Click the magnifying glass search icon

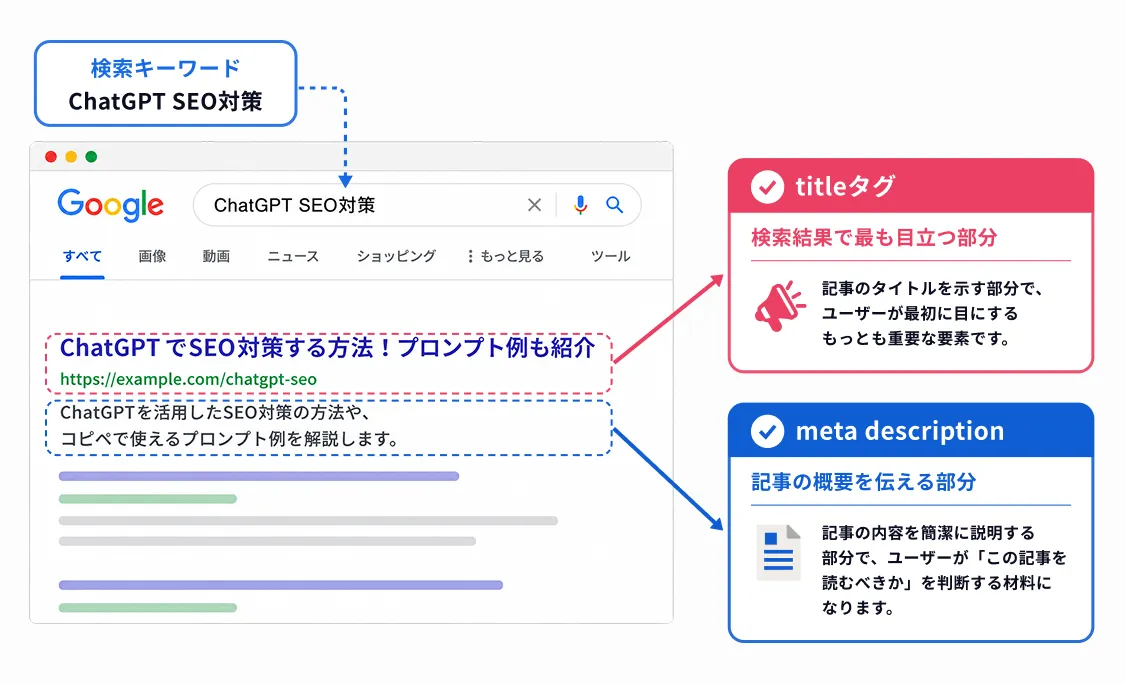614,205
